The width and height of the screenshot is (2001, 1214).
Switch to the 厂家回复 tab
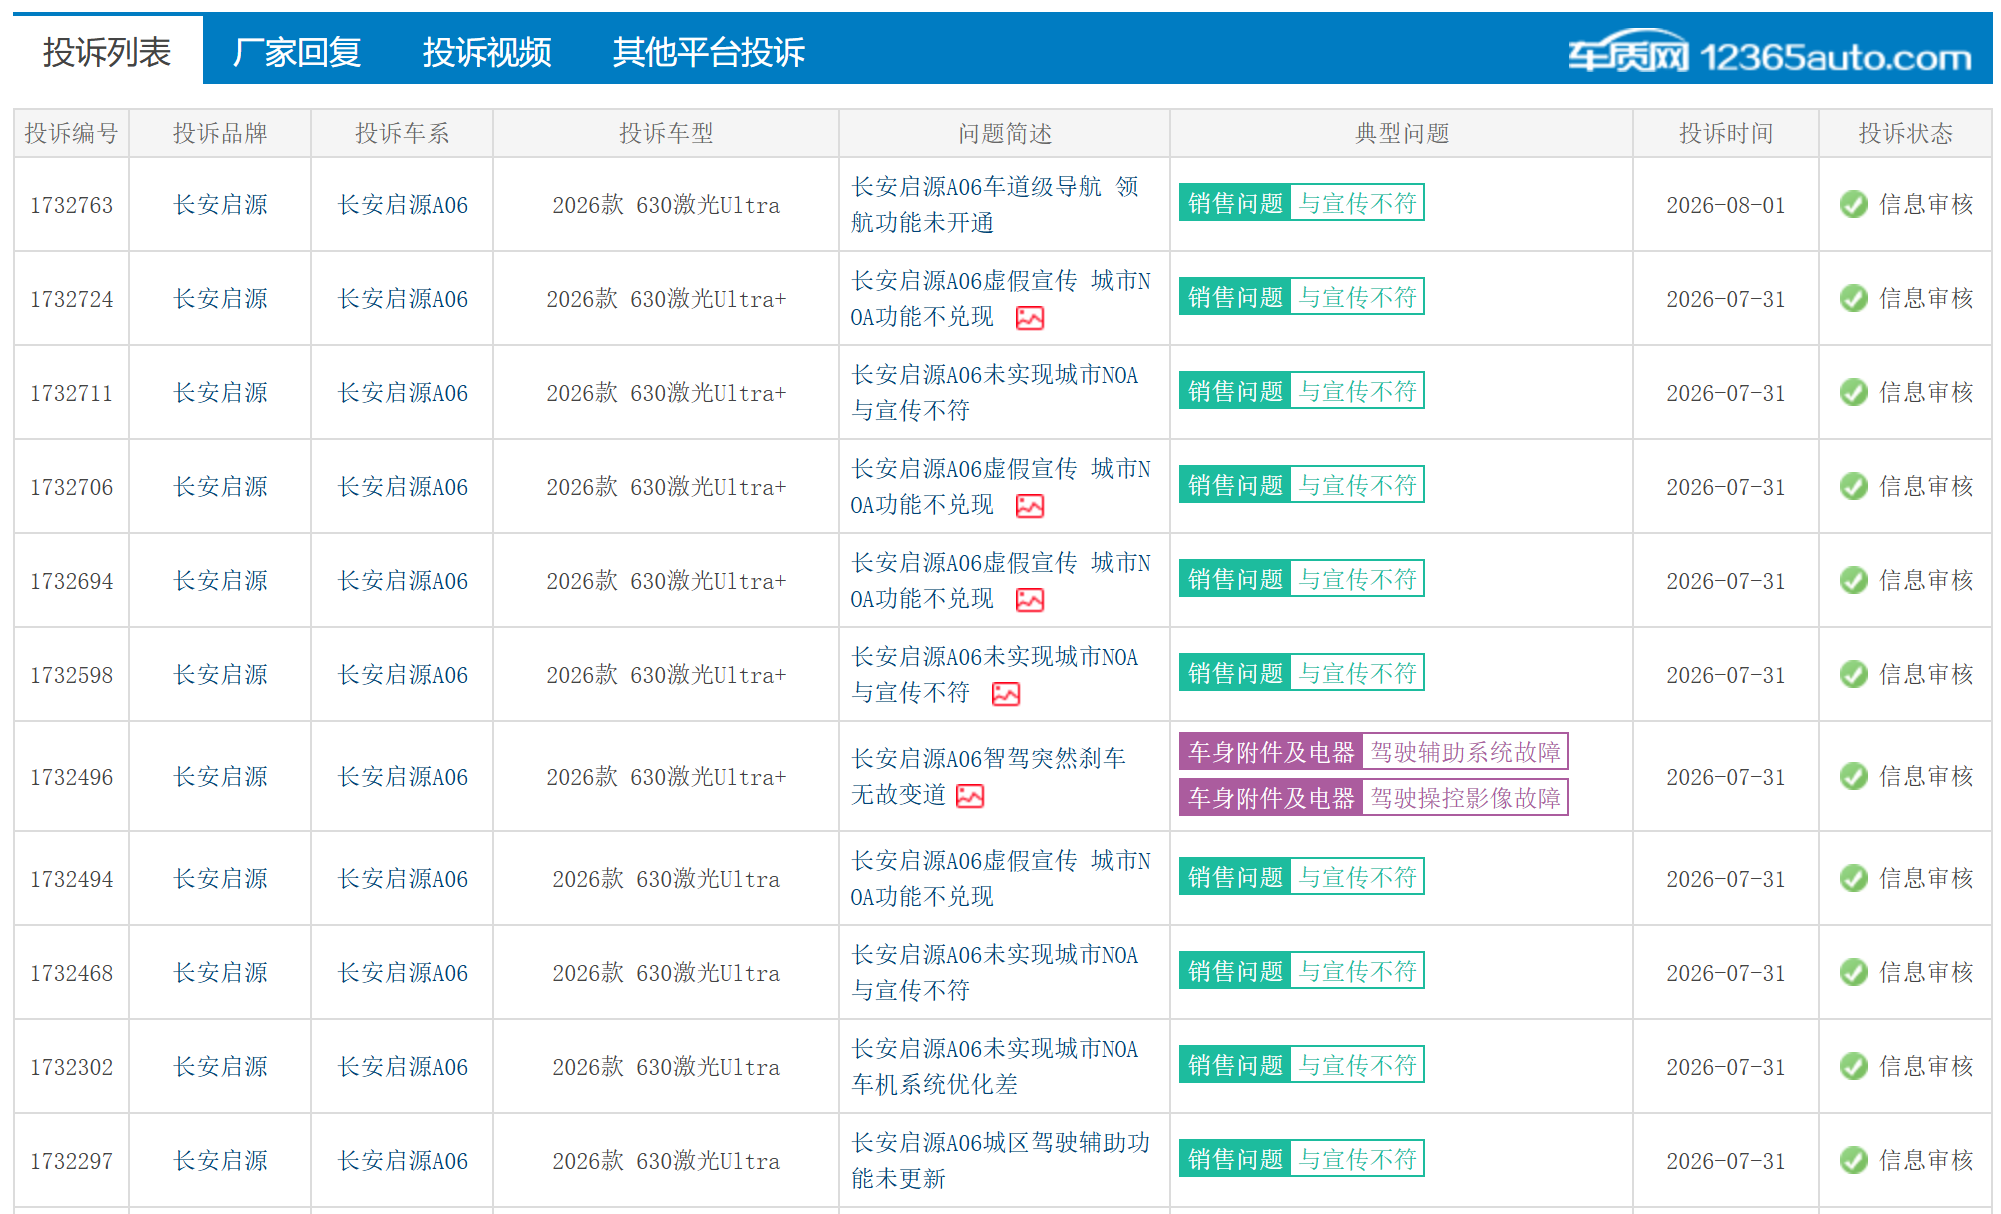[x=296, y=51]
